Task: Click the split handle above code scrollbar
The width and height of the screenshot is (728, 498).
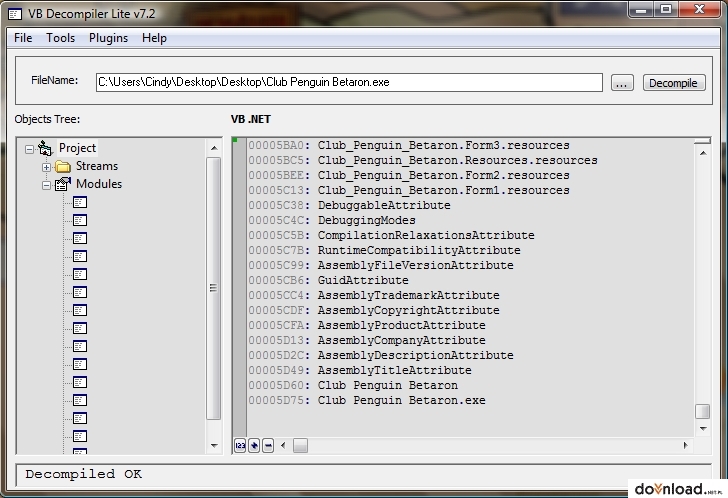Action: click(x=702, y=141)
